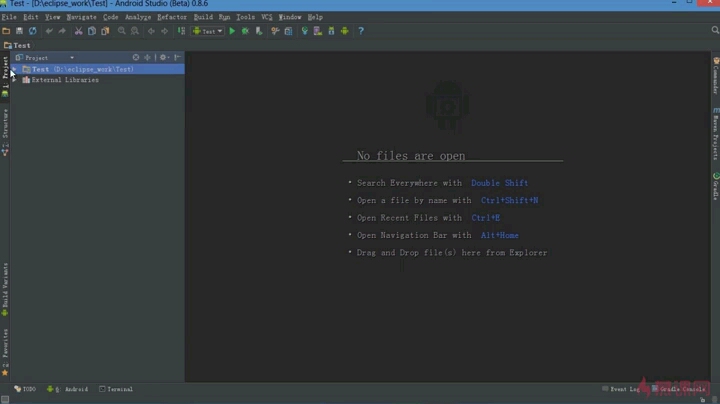Open the Structure side tab
Screen dimensions: 720x404
click(5, 132)
